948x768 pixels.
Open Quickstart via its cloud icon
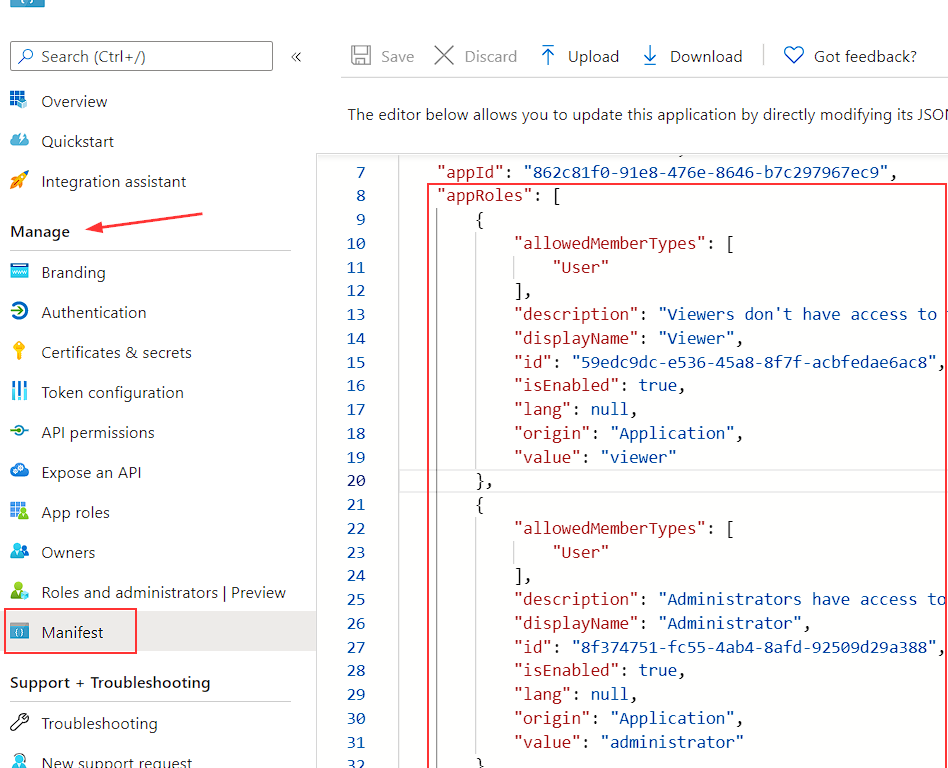coord(19,141)
